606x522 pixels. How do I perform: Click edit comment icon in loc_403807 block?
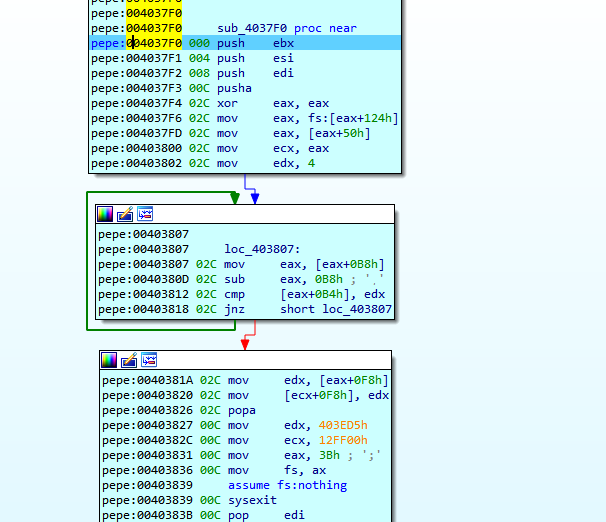(125, 214)
